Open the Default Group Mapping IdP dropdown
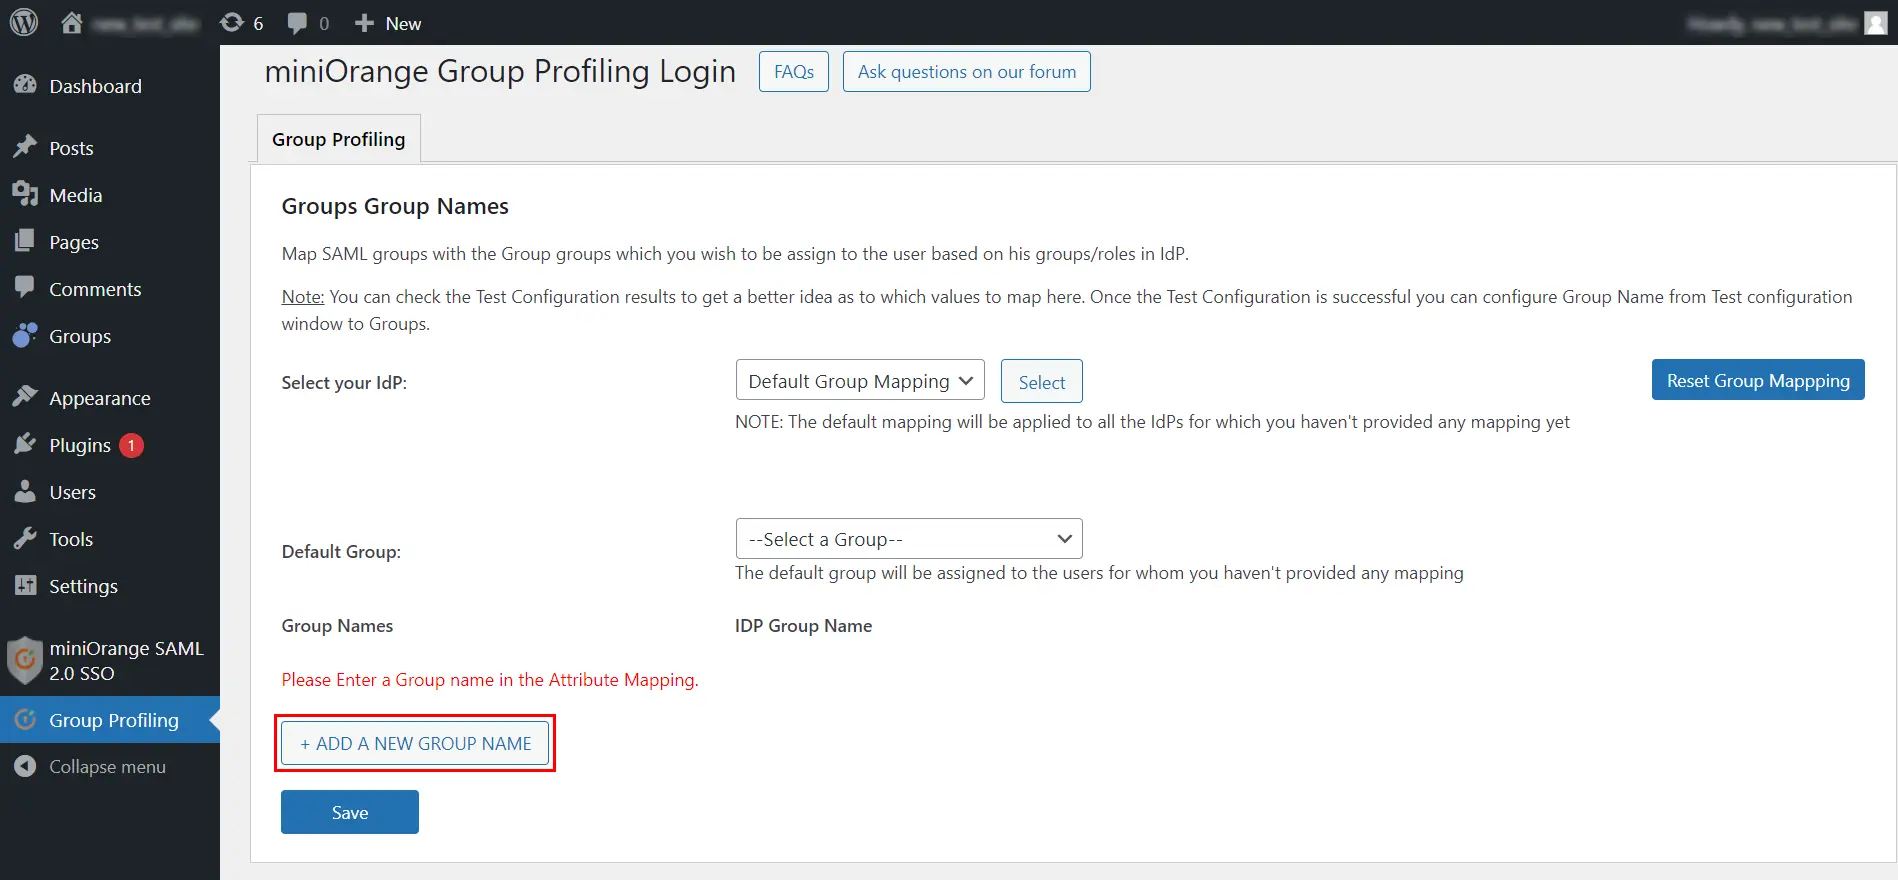This screenshot has width=1898, height=880. click(x=860, y=380)
